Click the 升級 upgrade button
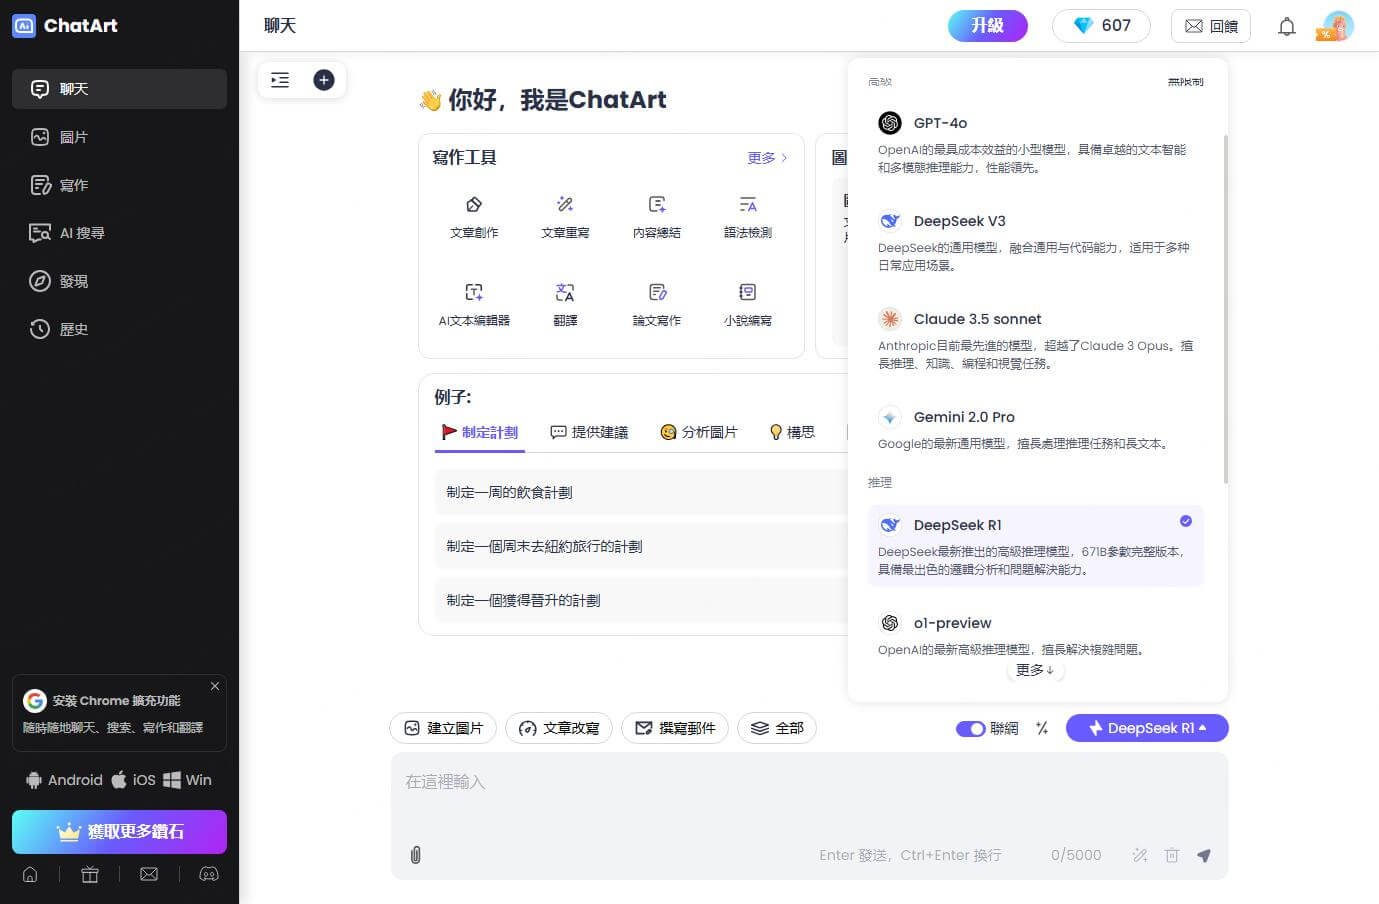1379x904 pixels. coord(988,26)
